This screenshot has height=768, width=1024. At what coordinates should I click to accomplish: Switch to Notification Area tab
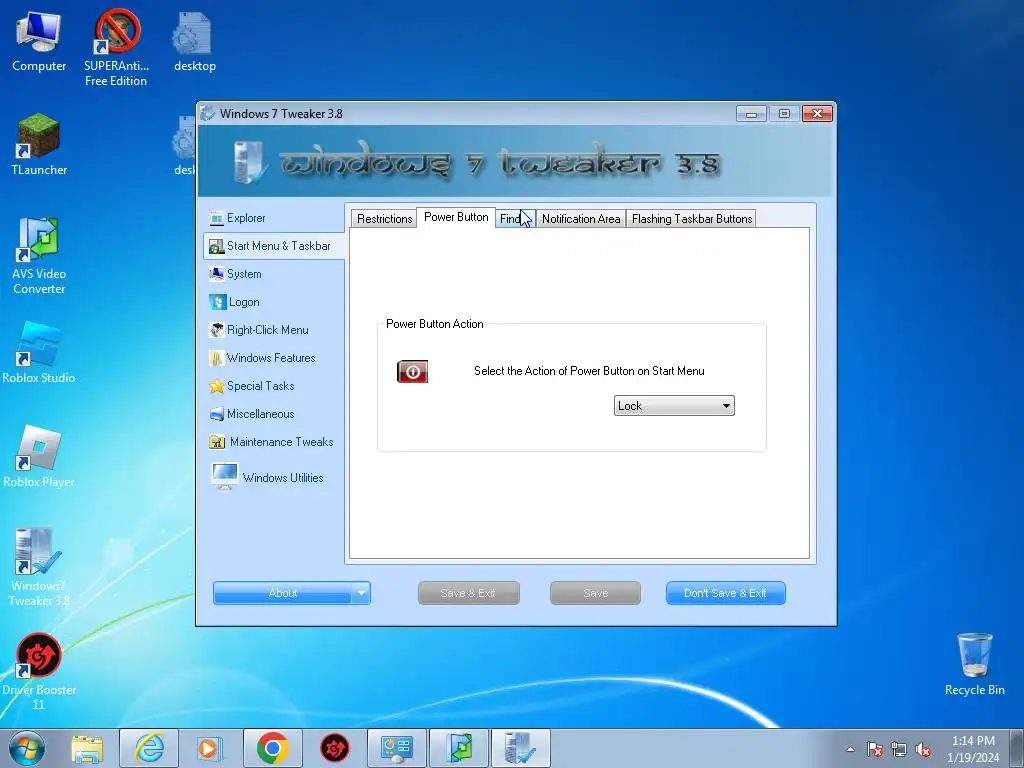581,219
